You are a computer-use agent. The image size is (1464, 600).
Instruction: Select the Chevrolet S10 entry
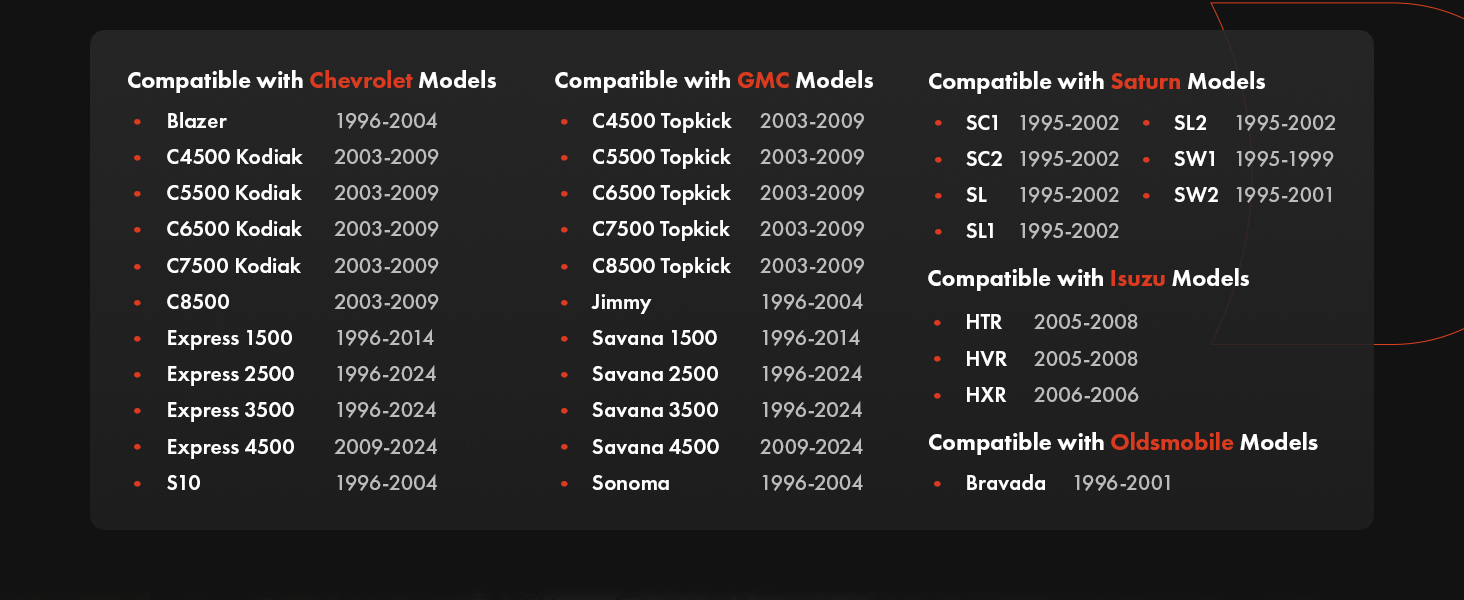point(183,483)
